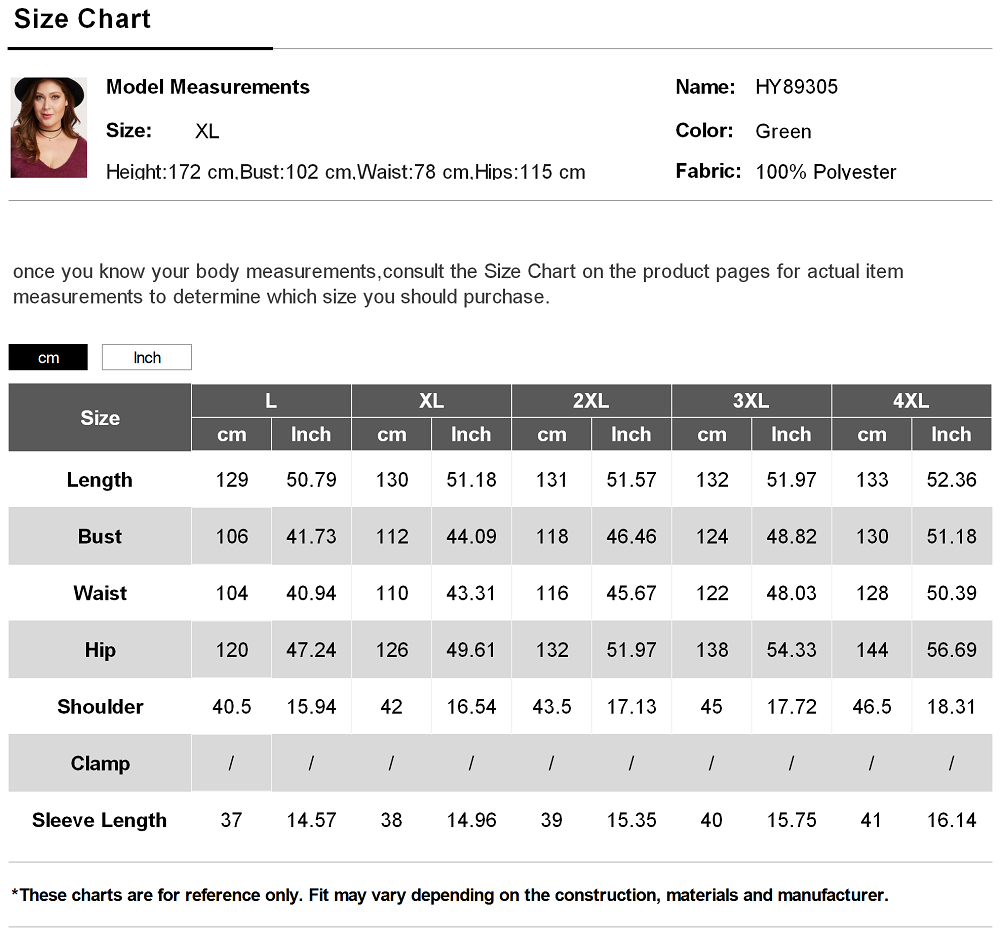Screen dimensions: 1000x935
Task: Click the product name HY89305
Action: [797, 87]
